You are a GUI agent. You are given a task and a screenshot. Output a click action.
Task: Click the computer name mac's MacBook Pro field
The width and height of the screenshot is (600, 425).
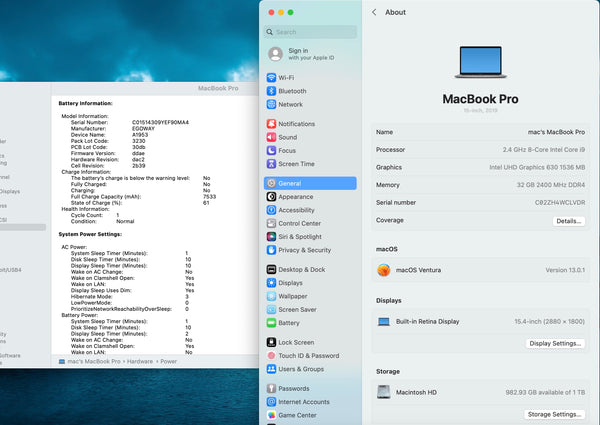coord(556,132)
